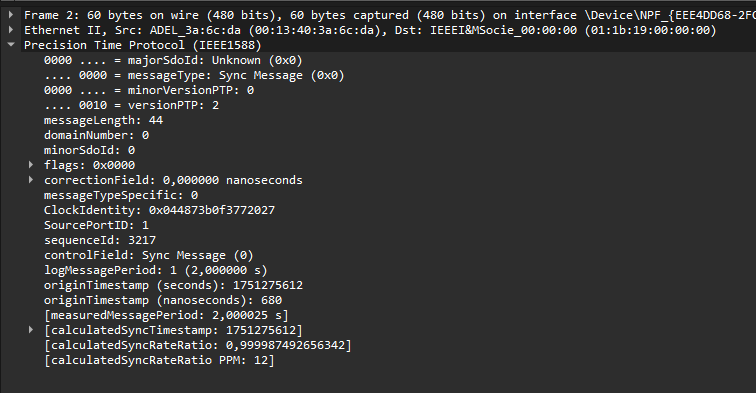The width and height of the screenshot is (756, 393).
Task: Select the ClockIdentity field
Action: point(159,210)
